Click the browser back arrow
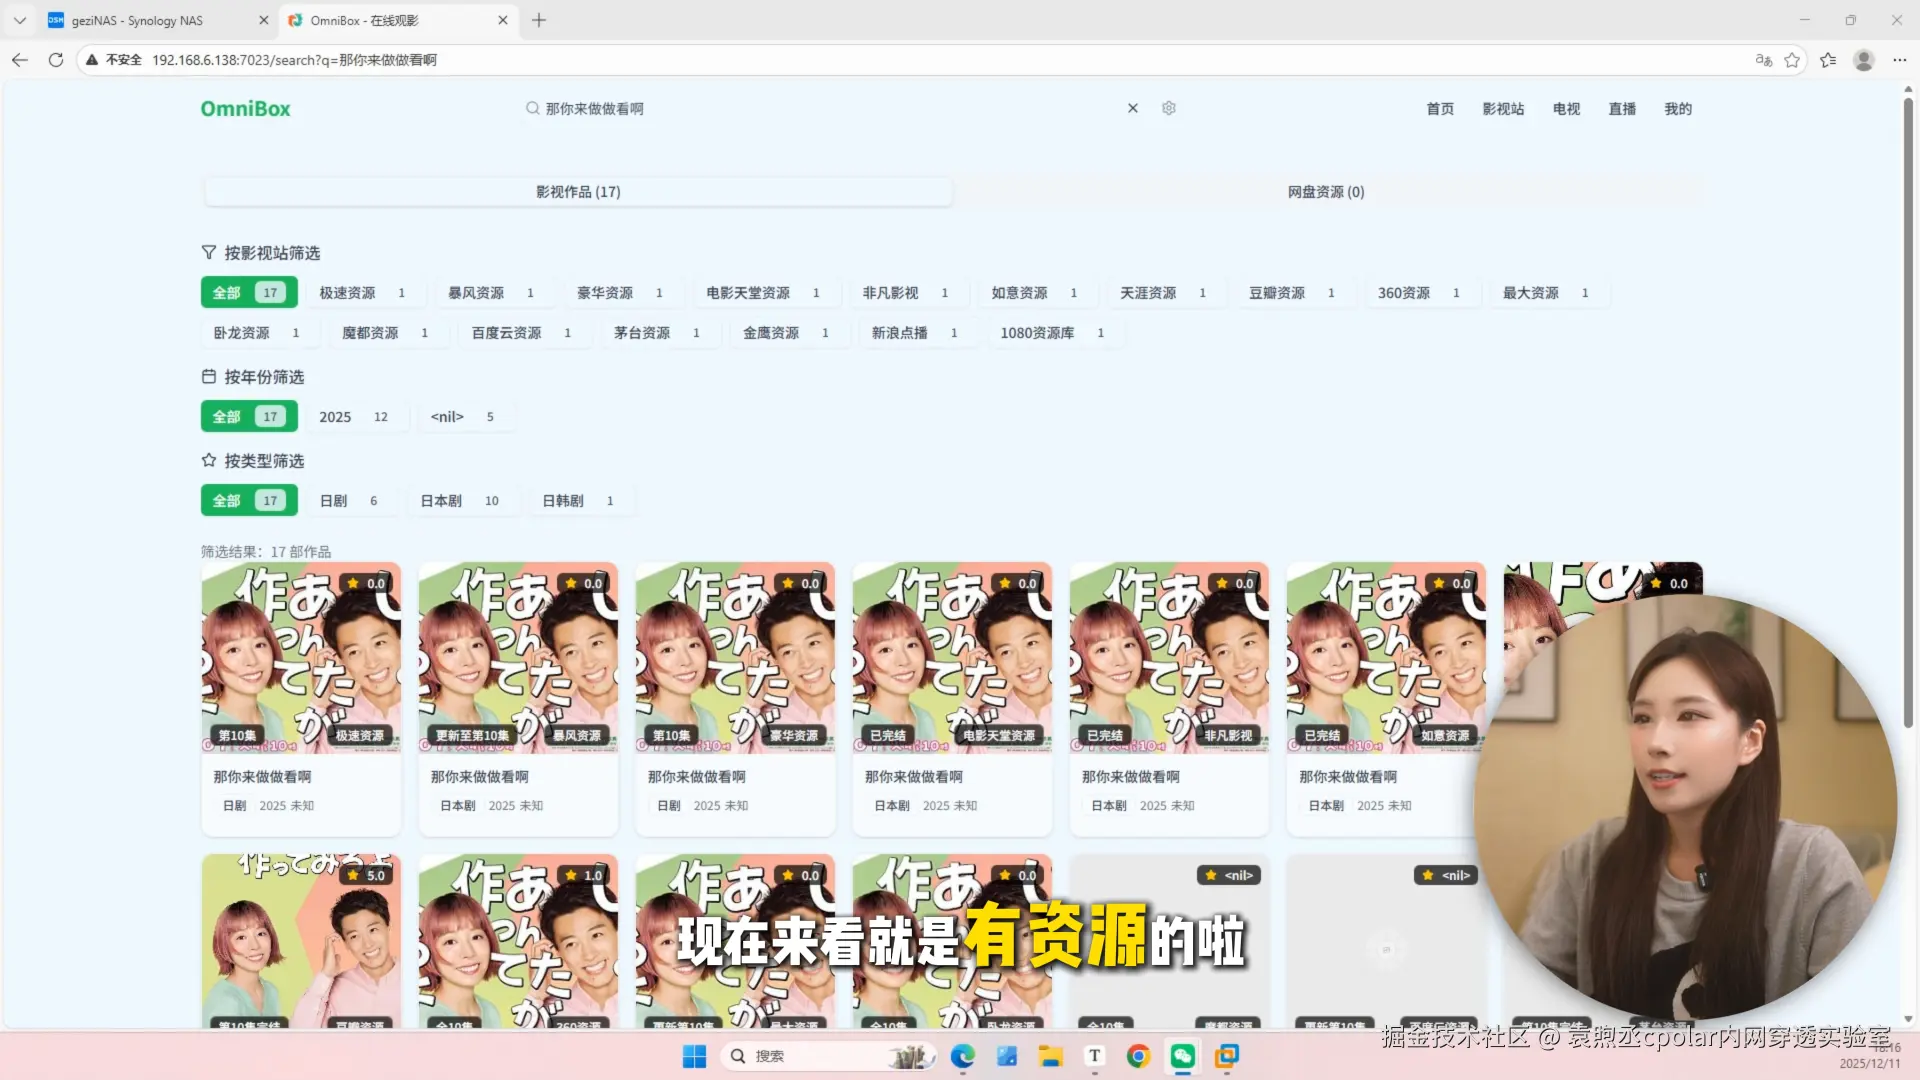The width and height of the screenshot is (1920, 1080). pos(20,60)
